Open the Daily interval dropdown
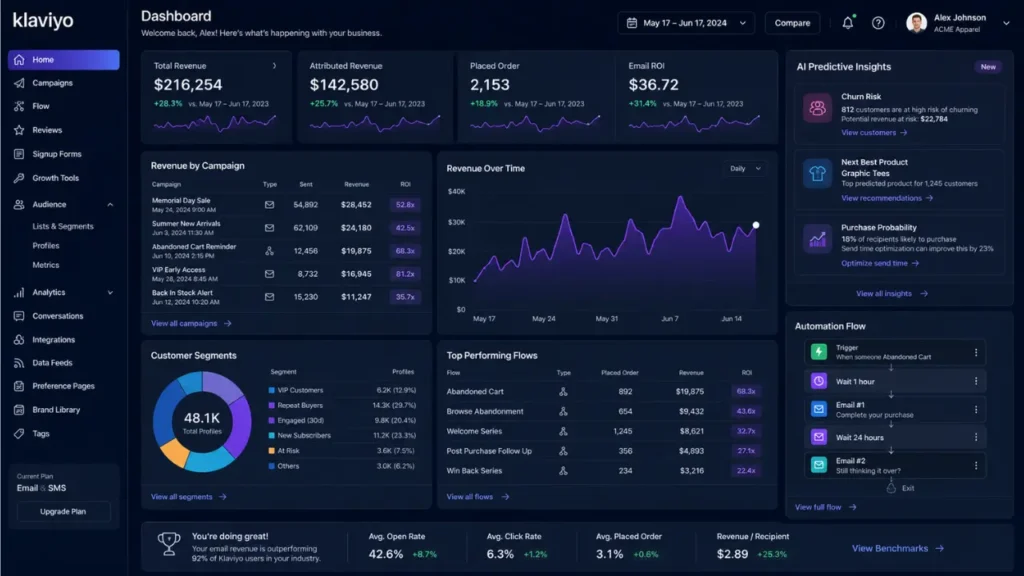Image resolution: width=1024 pixels, height=576 pixels. tap(745, 168)
